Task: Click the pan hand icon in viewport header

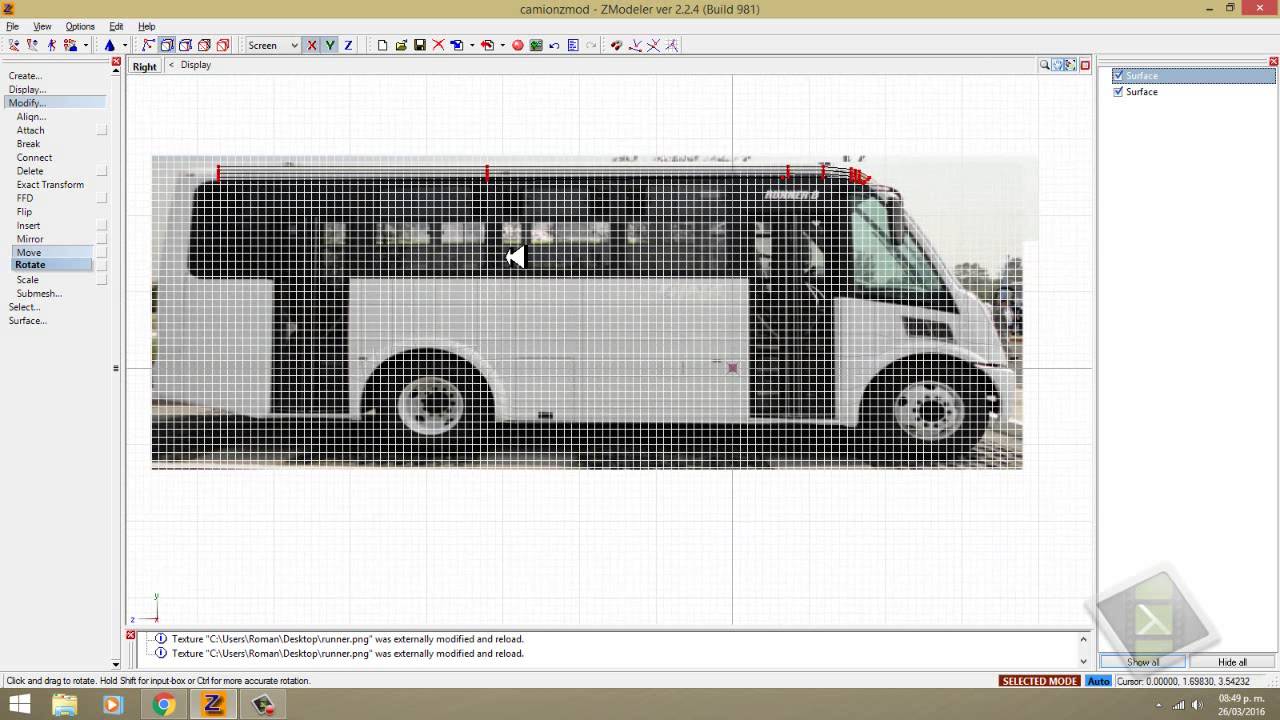Action: click(x=1058, y=65)
